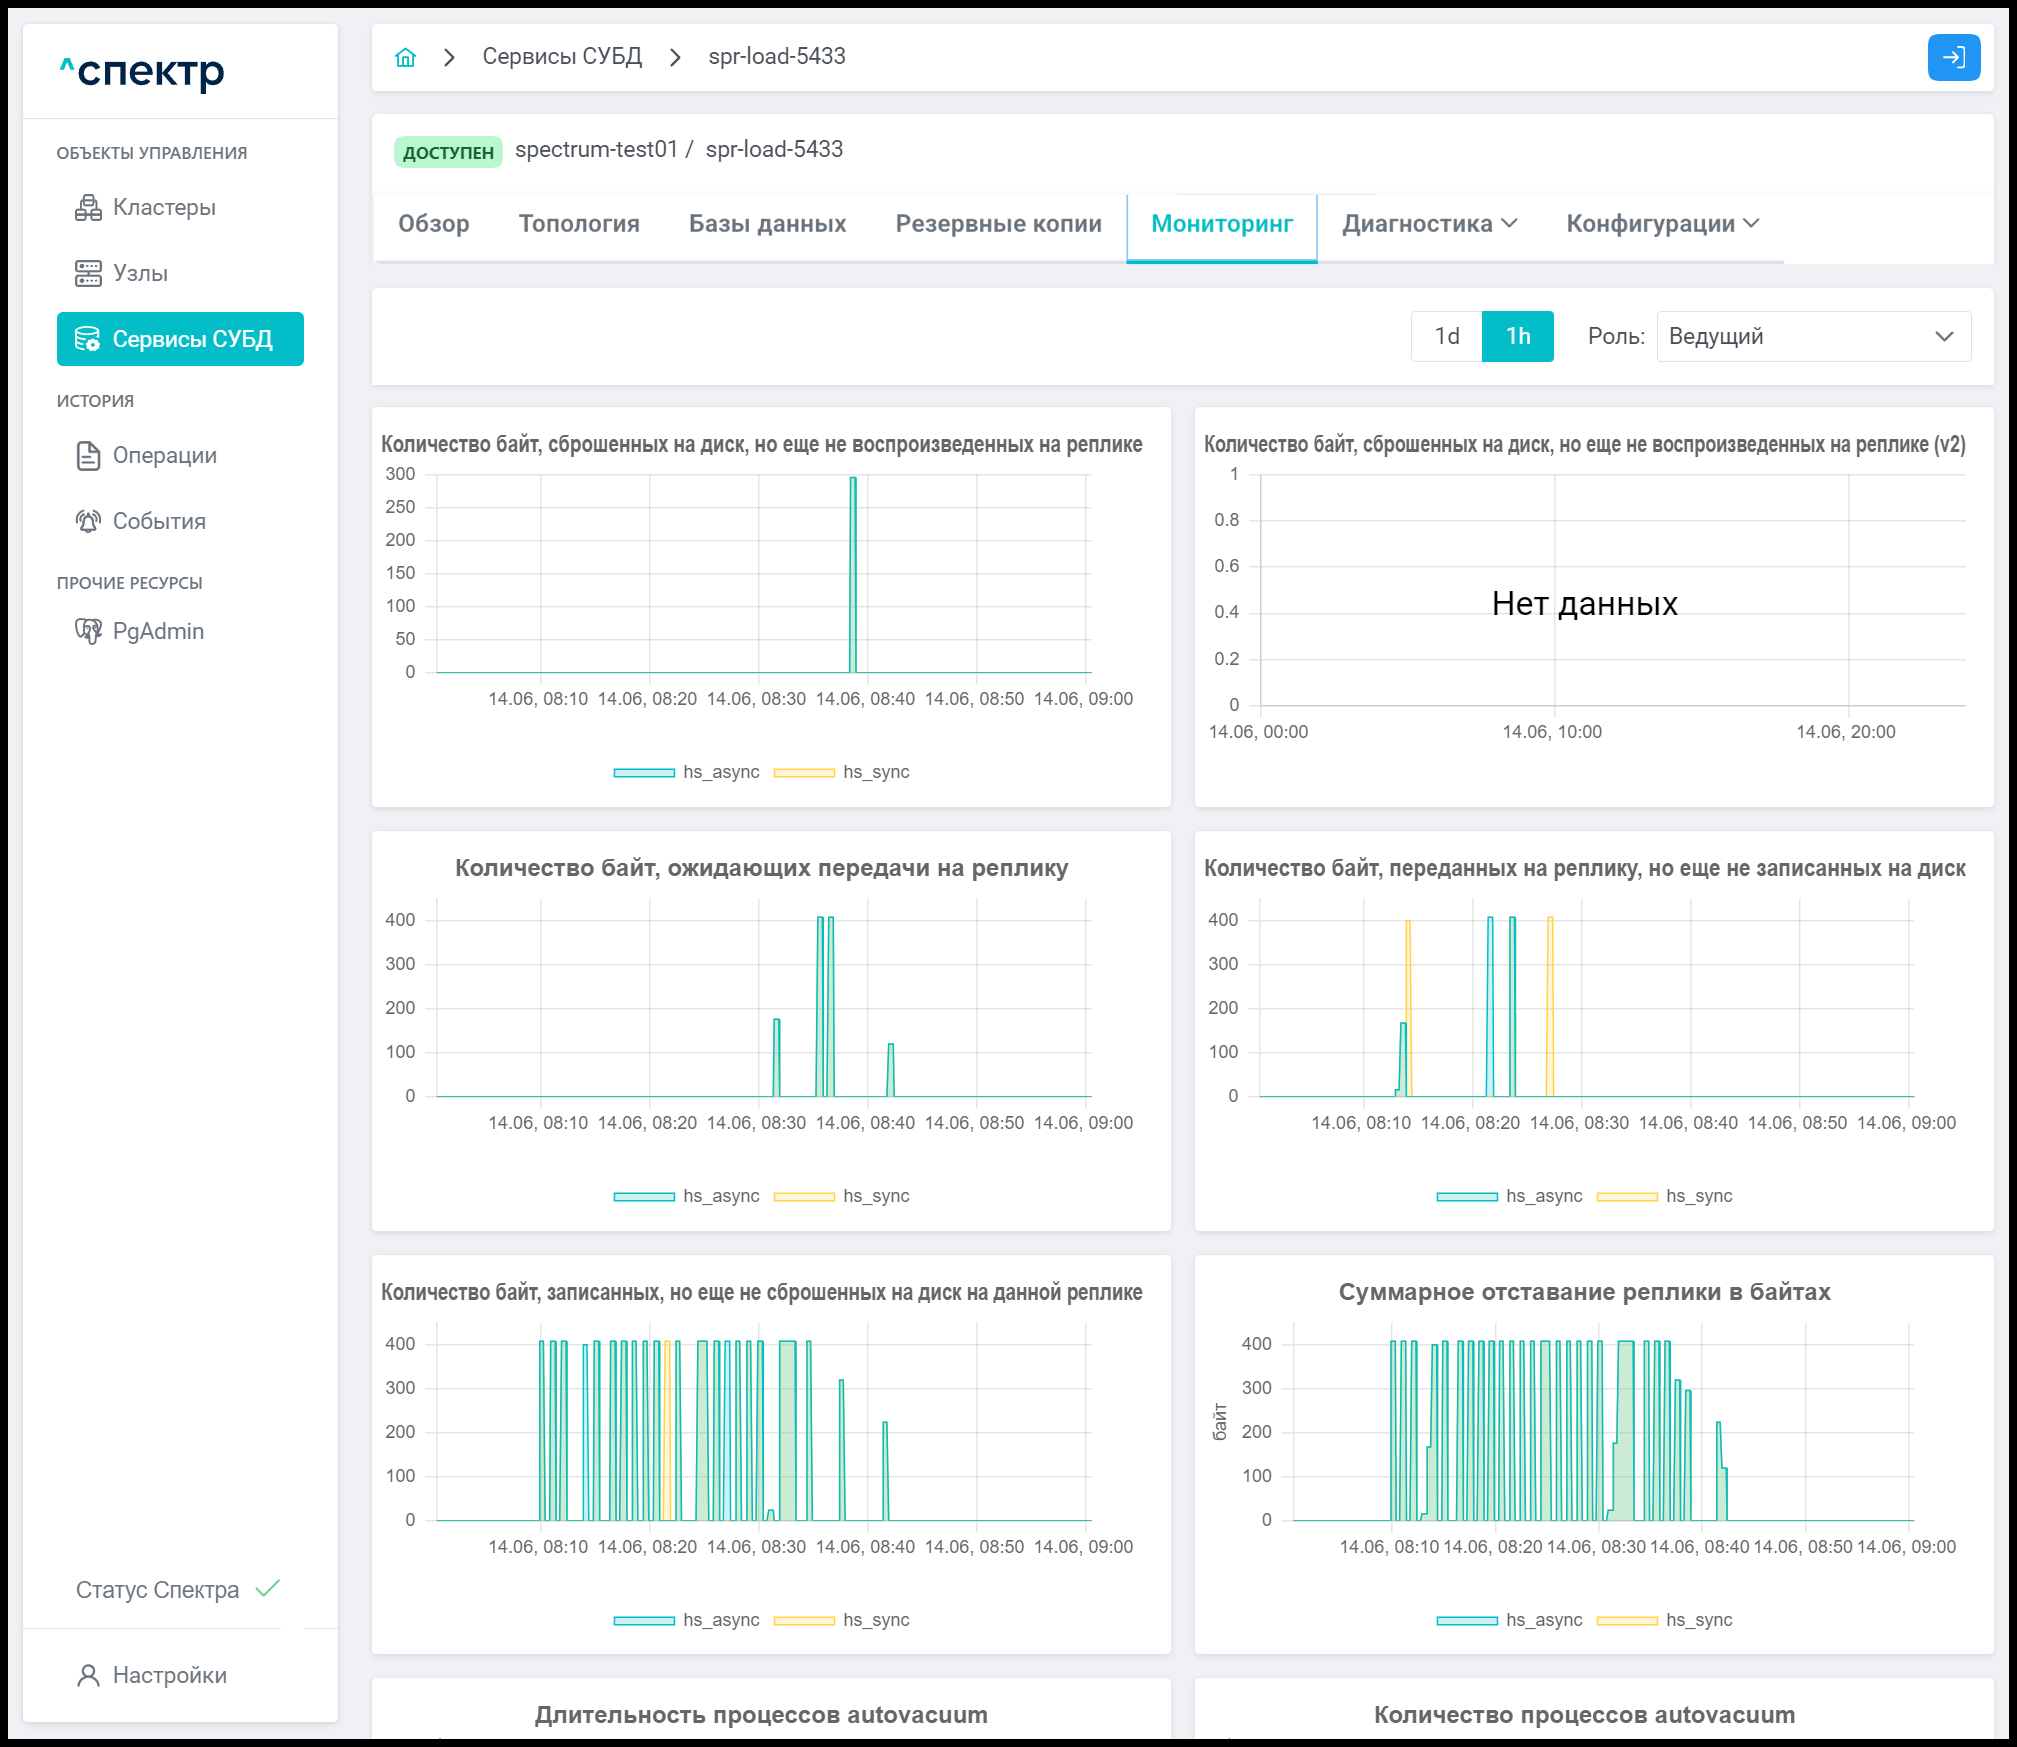Click the Спектр logo

click(x=142, y=71)
